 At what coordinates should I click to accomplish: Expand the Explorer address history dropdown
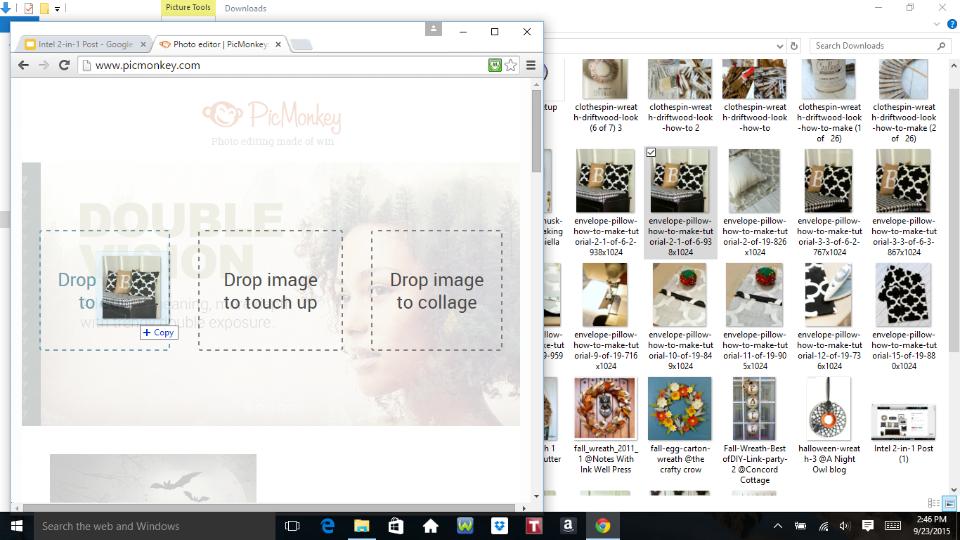tap(779, 46)
